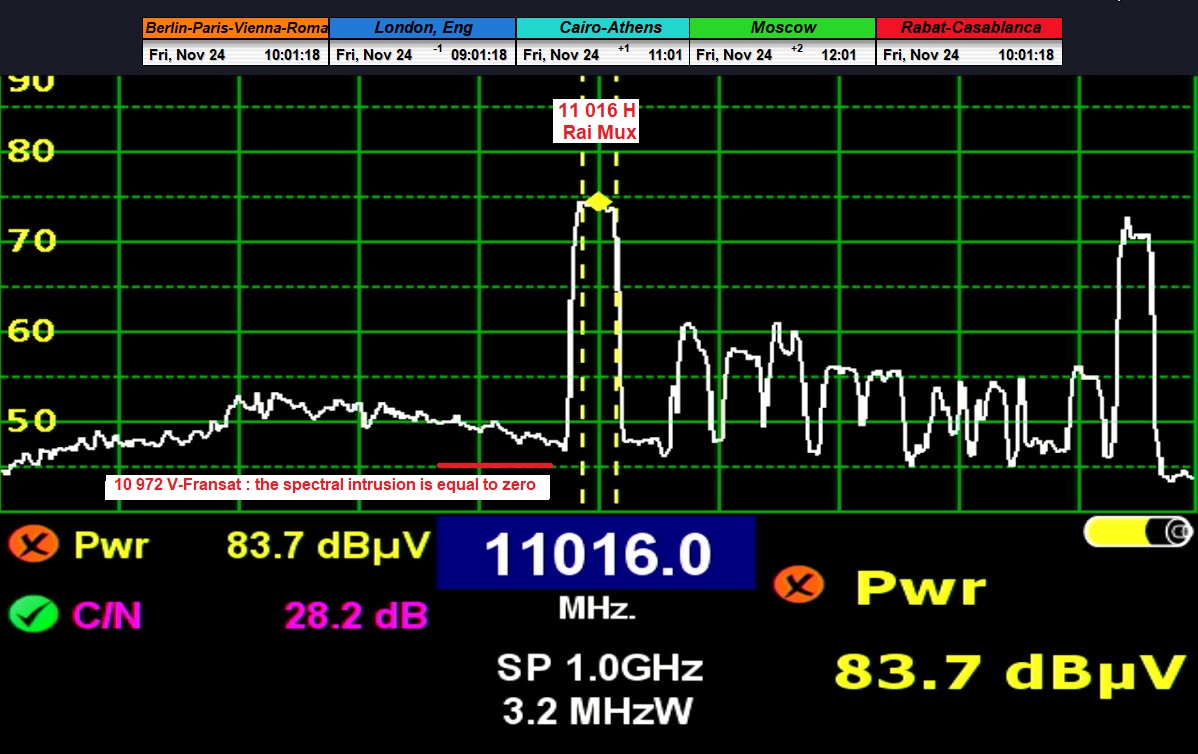Click the 70 label on the vertical axis

30,241
